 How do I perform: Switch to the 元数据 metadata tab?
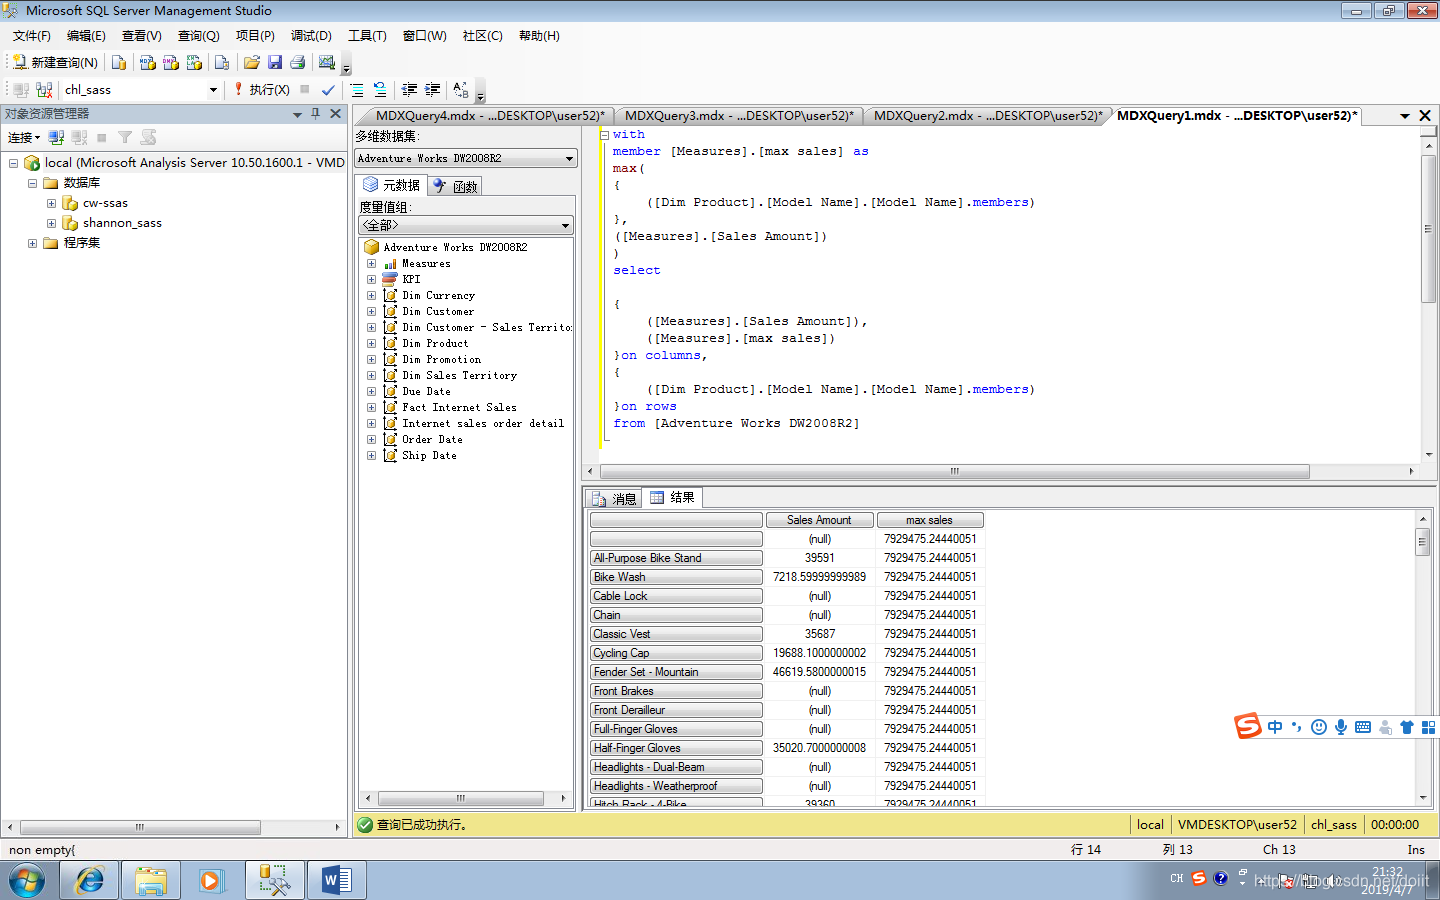pos(391,185)
